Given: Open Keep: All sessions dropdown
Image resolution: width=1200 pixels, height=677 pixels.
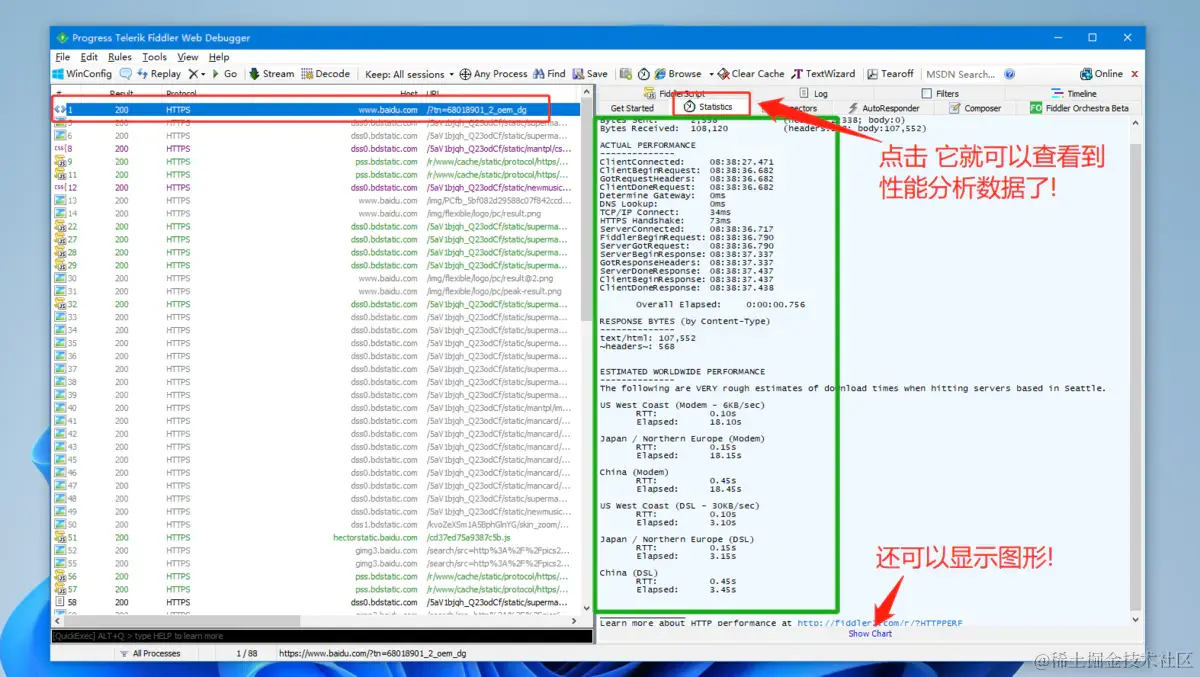Looking at the screenshot, I should click(x=409, y=74).
